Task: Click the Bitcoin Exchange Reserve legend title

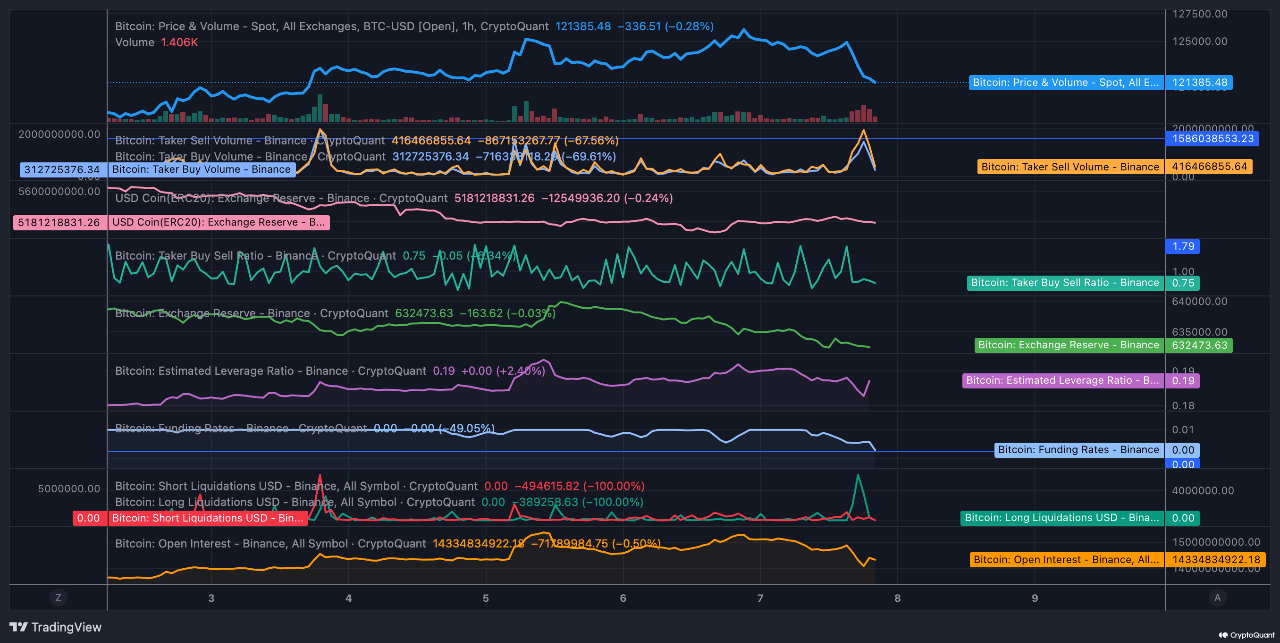Action: pos(251,313)
